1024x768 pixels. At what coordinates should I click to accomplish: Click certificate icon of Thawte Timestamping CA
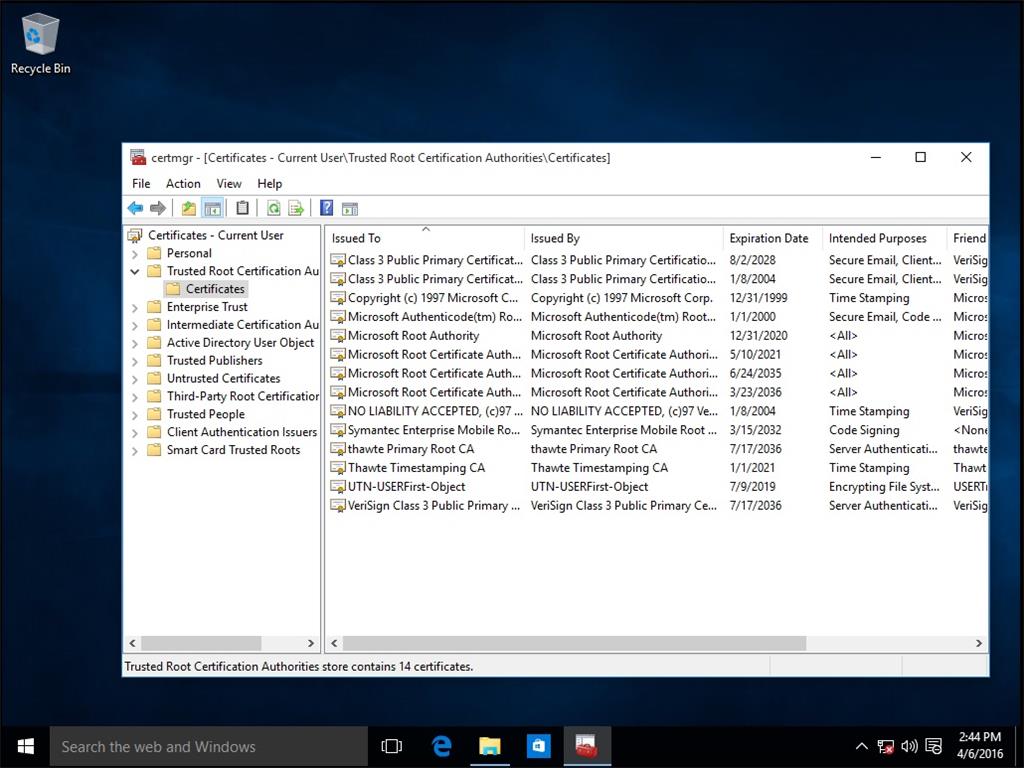coord(338,468)
